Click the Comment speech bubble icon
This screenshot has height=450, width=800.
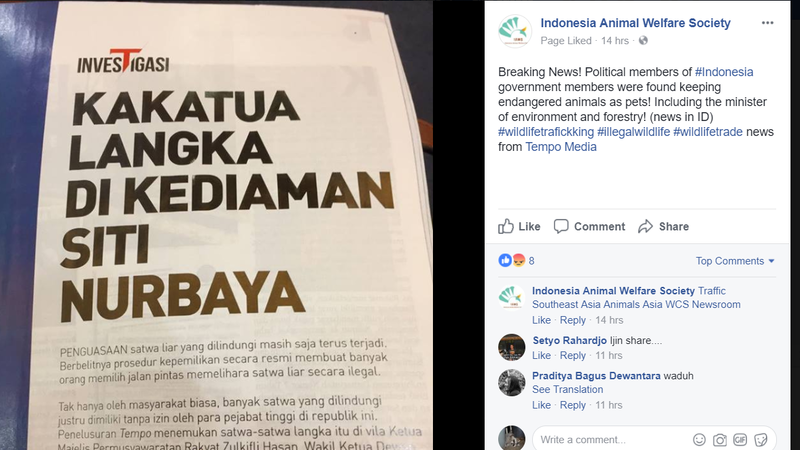(x=561, y=226)
